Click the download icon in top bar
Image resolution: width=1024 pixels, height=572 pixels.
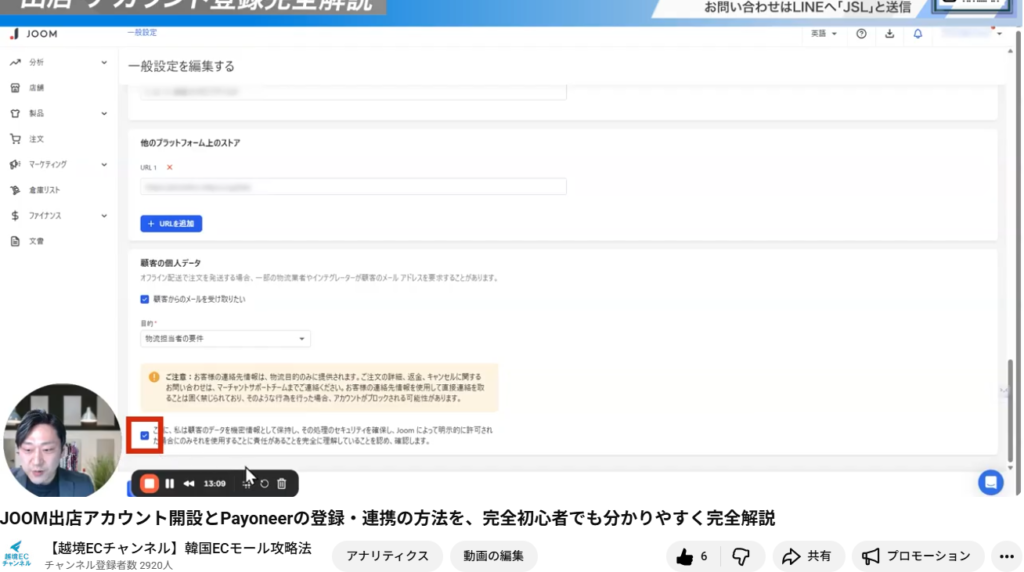890,33
